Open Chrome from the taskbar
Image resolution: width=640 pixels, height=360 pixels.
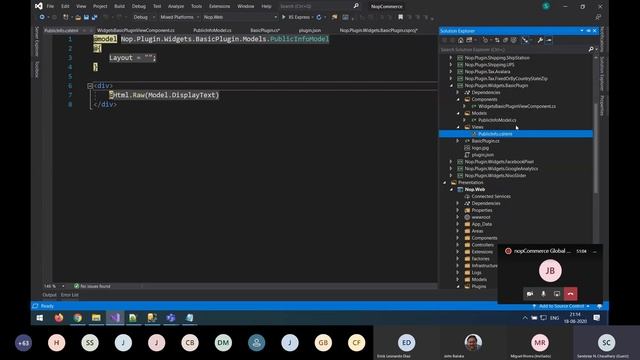pyautogui.click(x=78, y=318)
